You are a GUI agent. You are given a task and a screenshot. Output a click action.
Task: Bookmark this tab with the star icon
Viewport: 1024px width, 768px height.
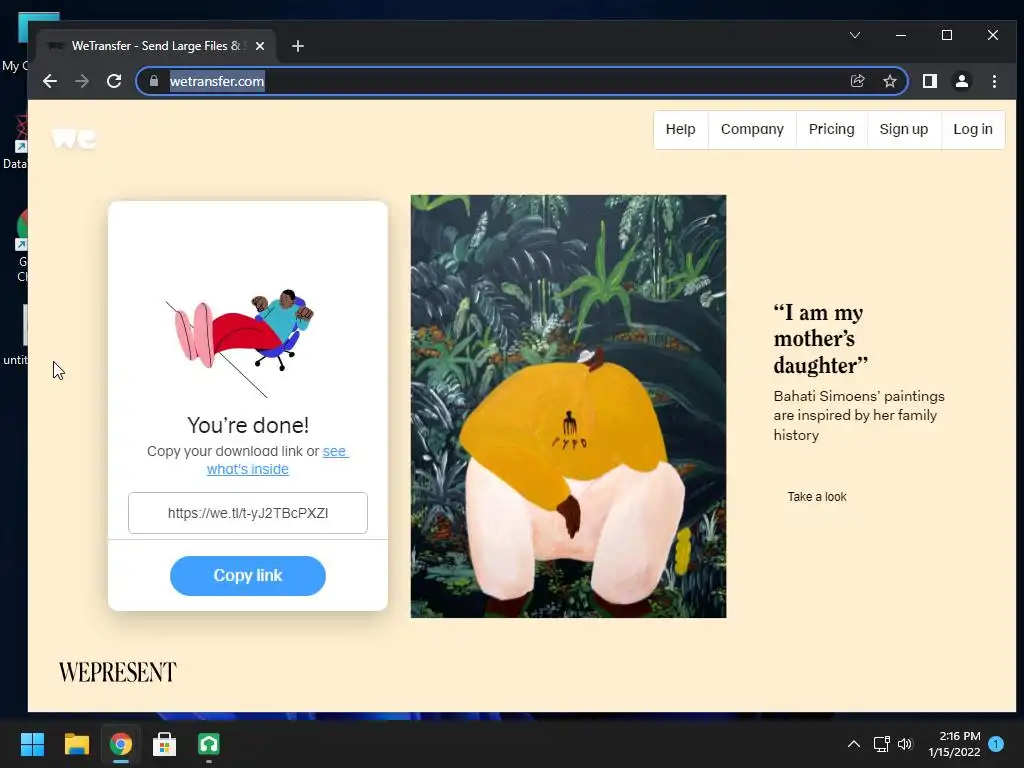click(x=889, y=81)
